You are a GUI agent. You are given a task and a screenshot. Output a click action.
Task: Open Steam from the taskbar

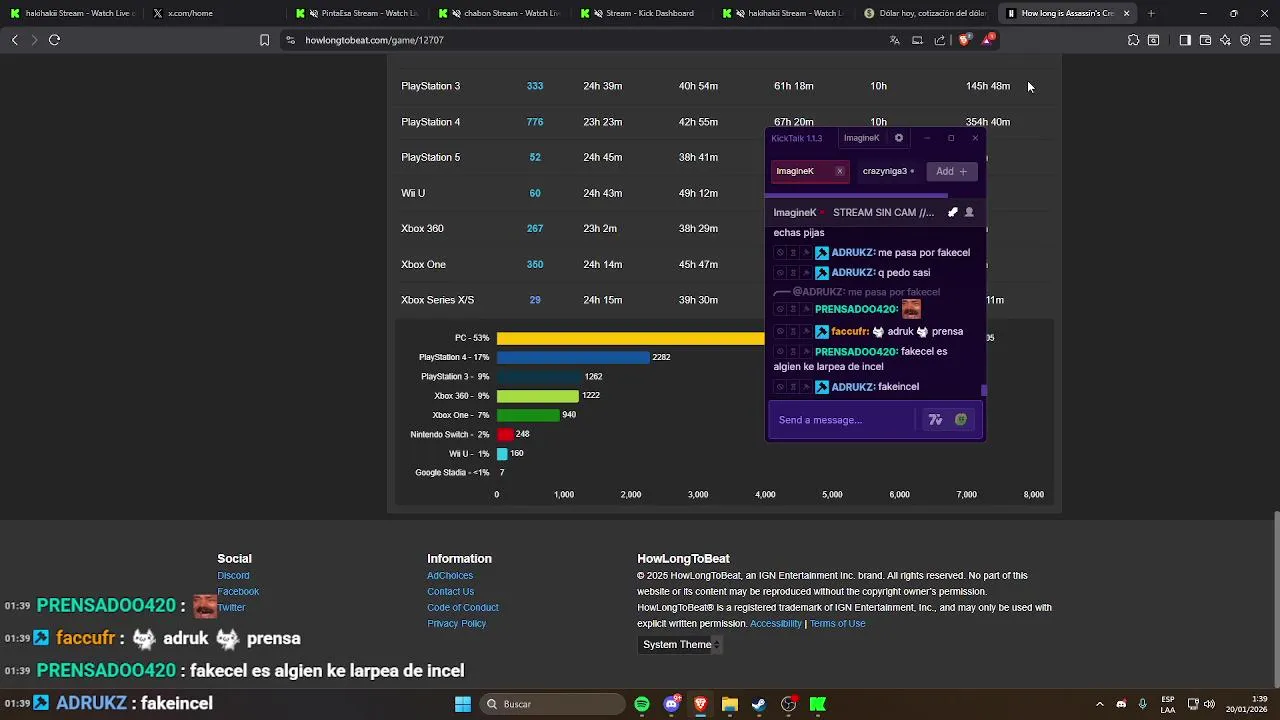tap(759, 704)
